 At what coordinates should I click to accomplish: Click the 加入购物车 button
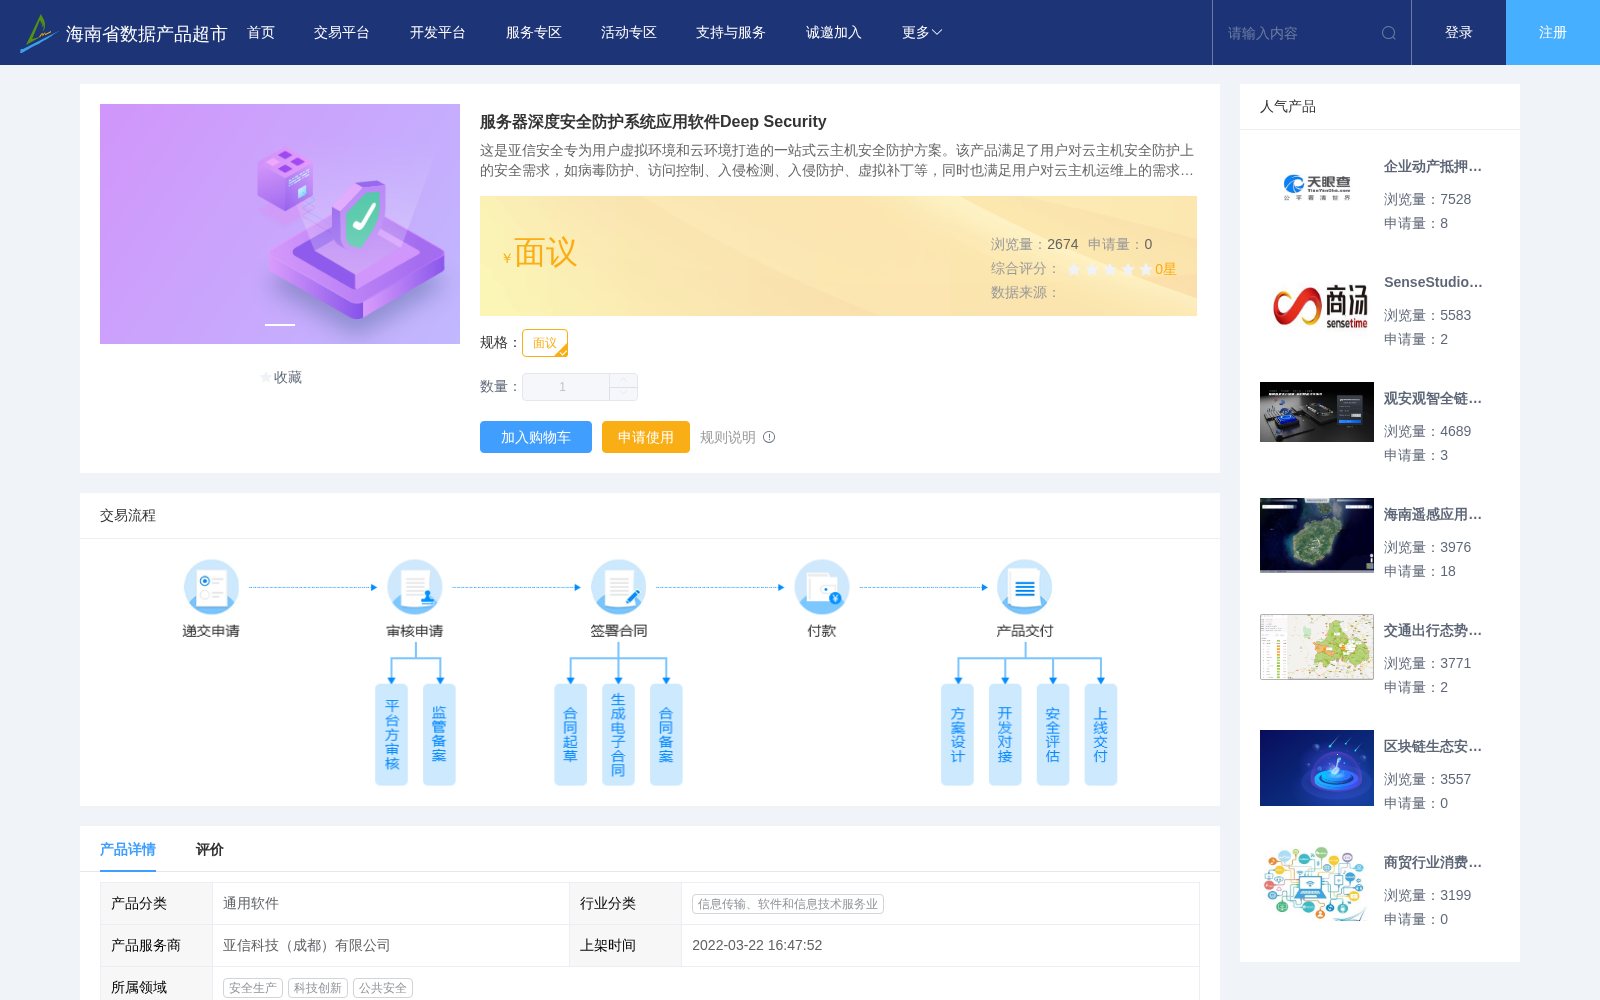coord(535,437)
